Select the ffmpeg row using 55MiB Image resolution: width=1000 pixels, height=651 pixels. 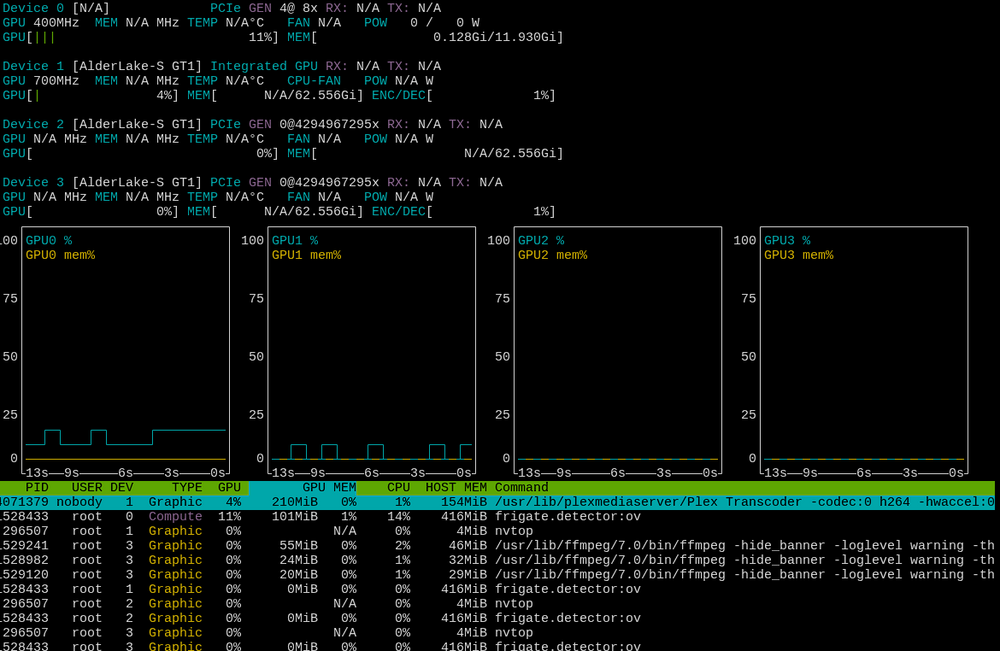tap(497, 546)
